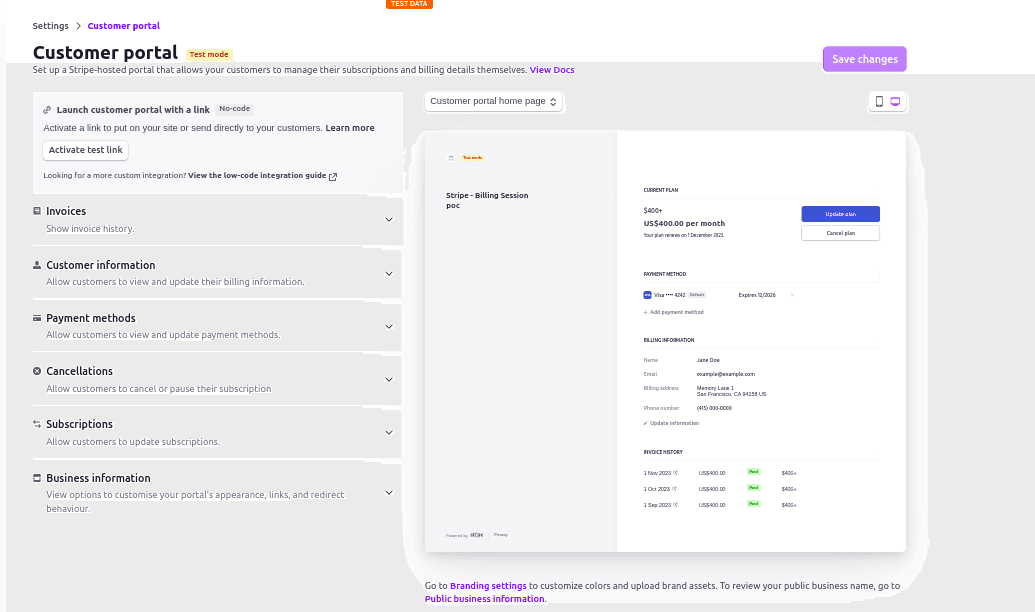This screenshot has width=1035, height=612.
Task: Click Activate test link button
Action: pyautogui.click(x=85, y=150)
